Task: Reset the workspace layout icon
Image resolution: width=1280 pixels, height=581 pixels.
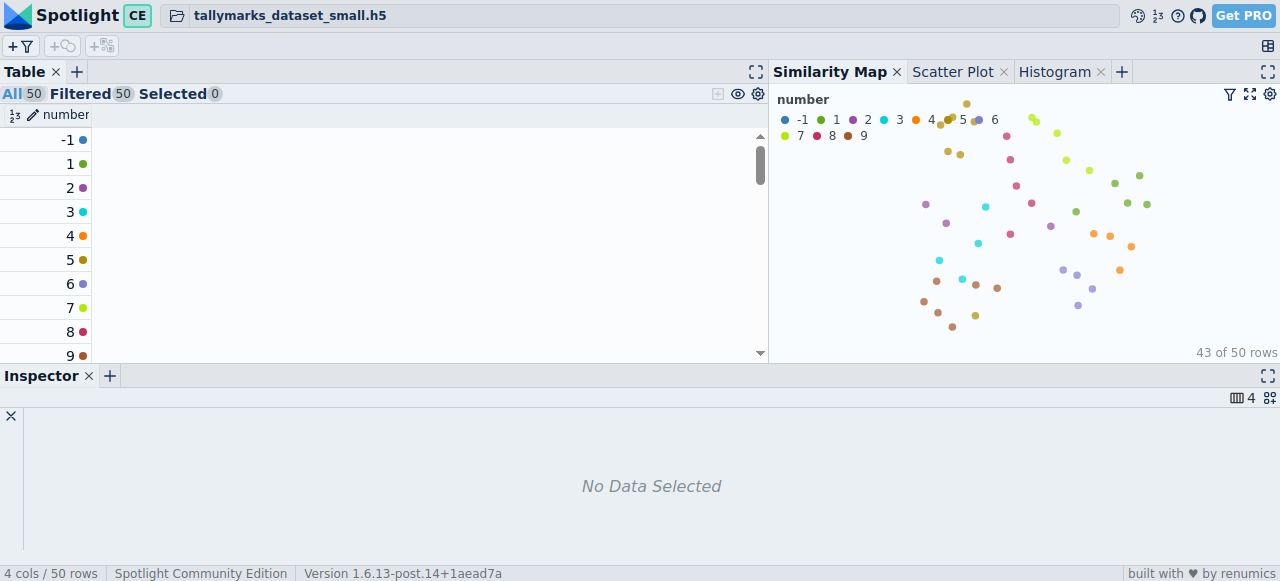Action: click(x=1268, y=46)
